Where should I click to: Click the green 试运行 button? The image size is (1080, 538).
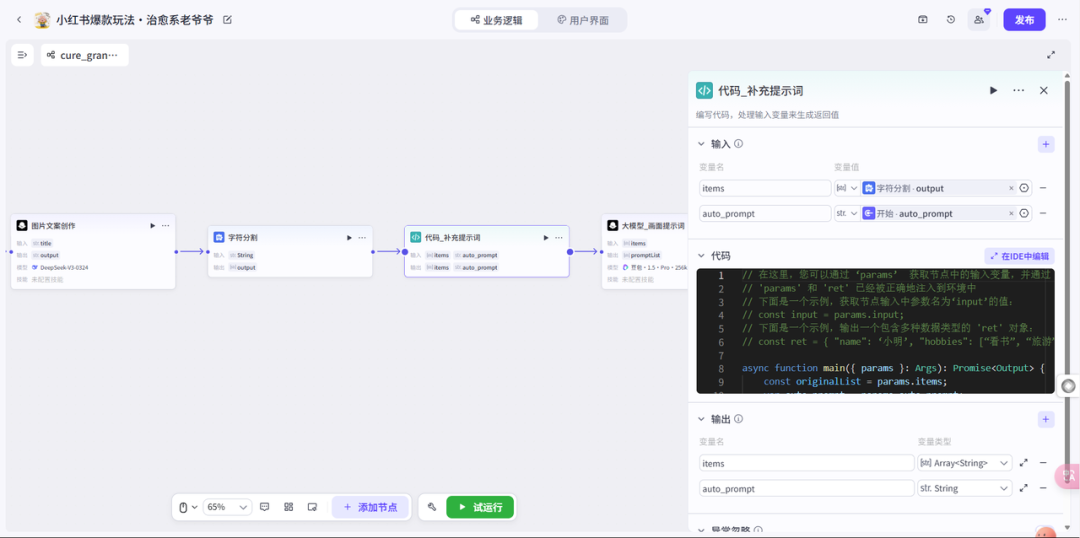(x=480, y=507)
